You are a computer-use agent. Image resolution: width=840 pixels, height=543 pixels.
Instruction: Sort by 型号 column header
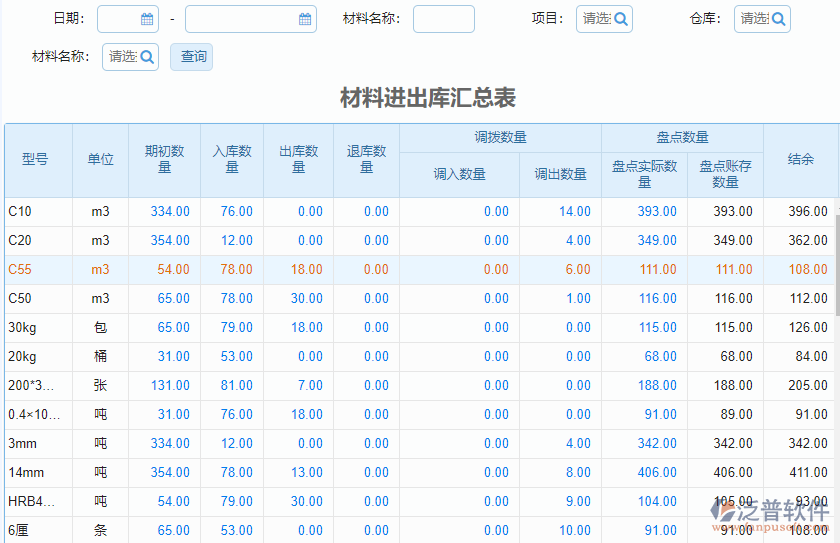coord(35,160)
